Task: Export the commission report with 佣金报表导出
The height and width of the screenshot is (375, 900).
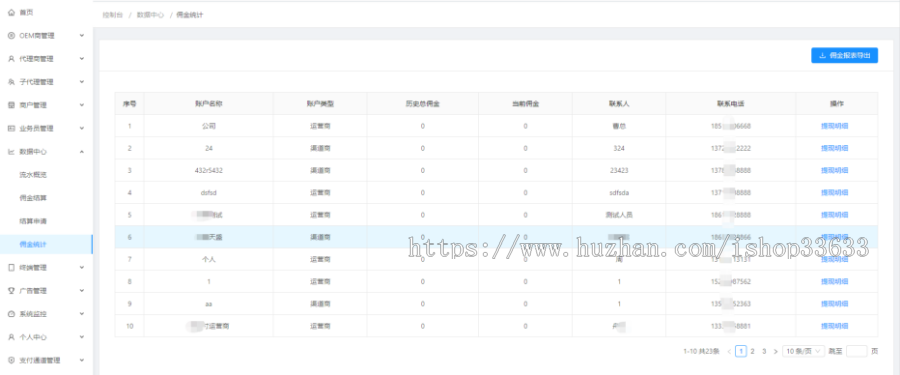Action: (844, 56)
